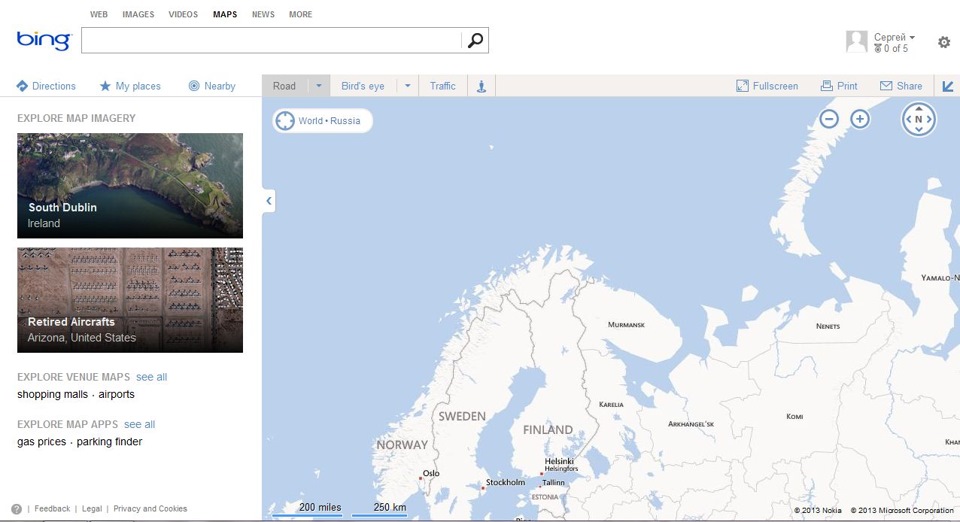The height and width of the screenshot is (522, 960).
Task: Open Streetside pegman icon
Action: (481, 86)
